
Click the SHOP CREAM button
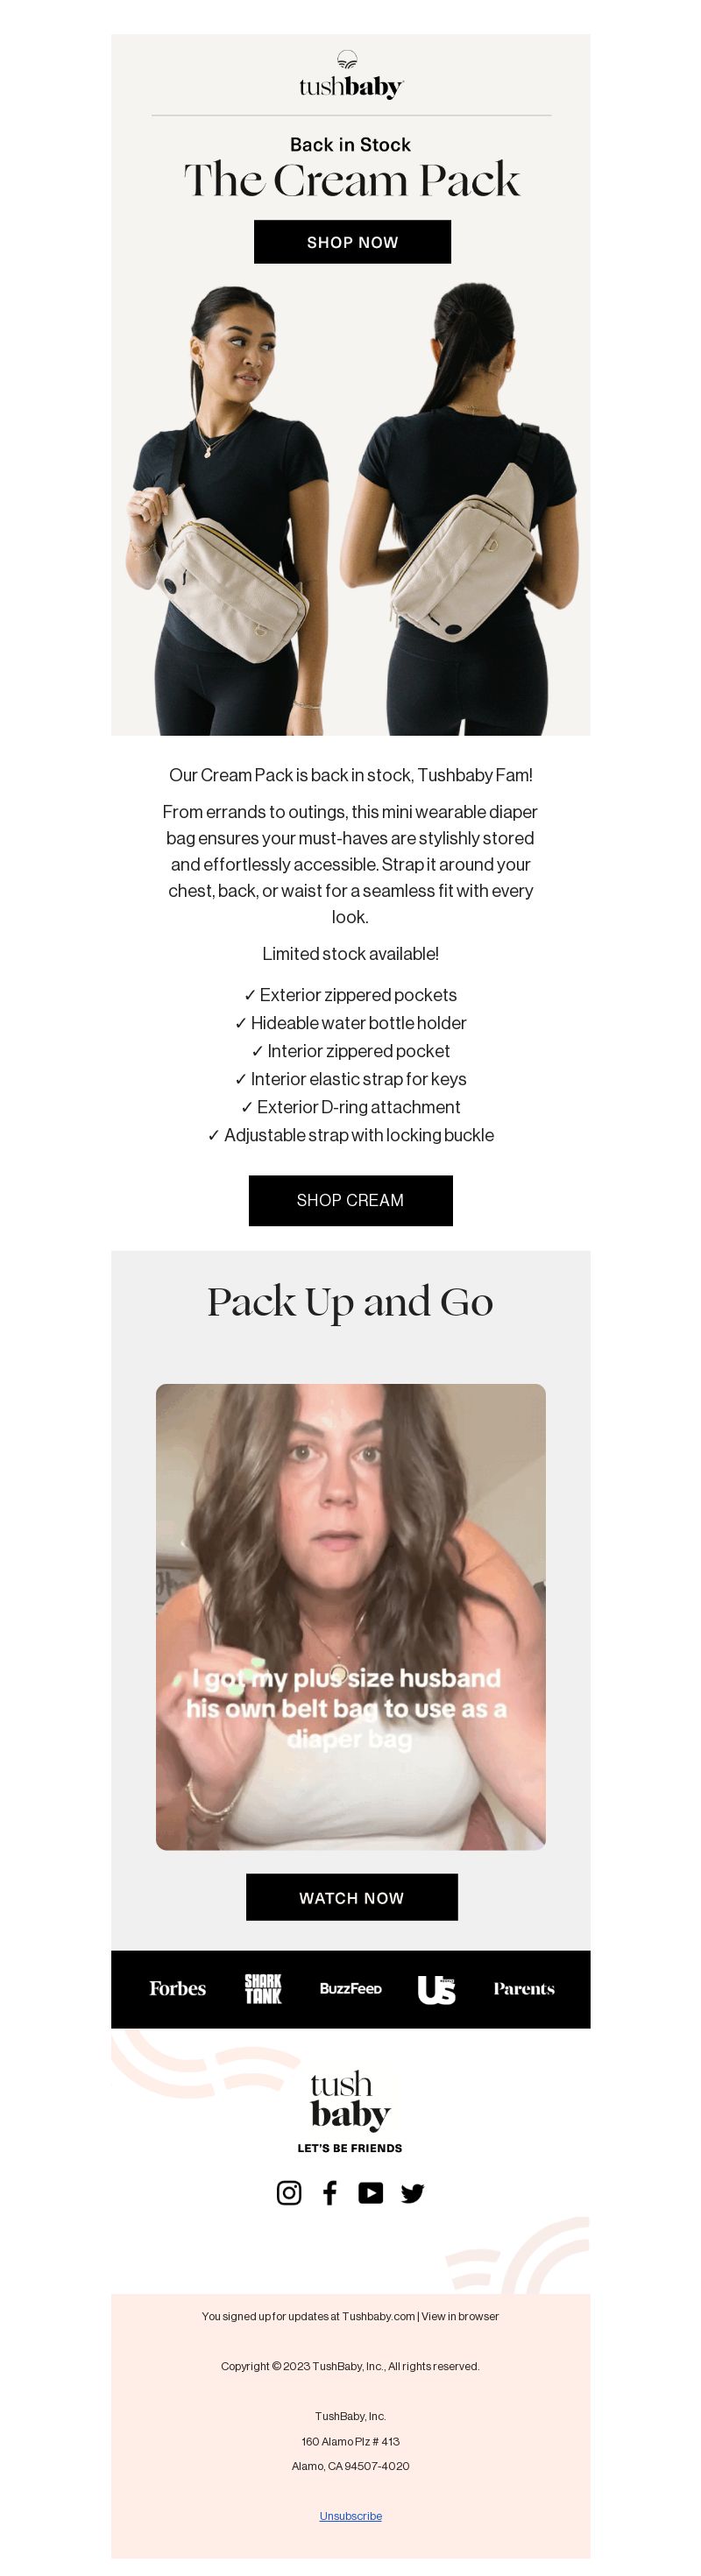click(x=350, y=1200)
